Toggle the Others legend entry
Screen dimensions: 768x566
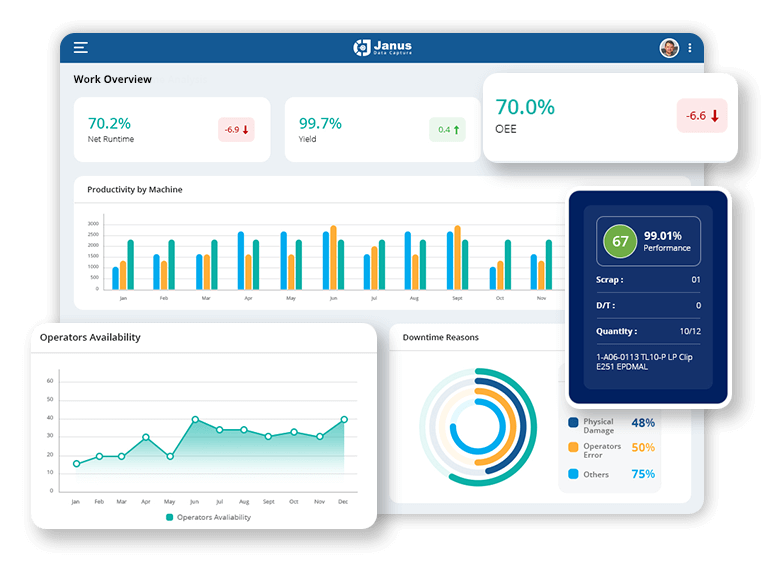[x=596, y=474]
